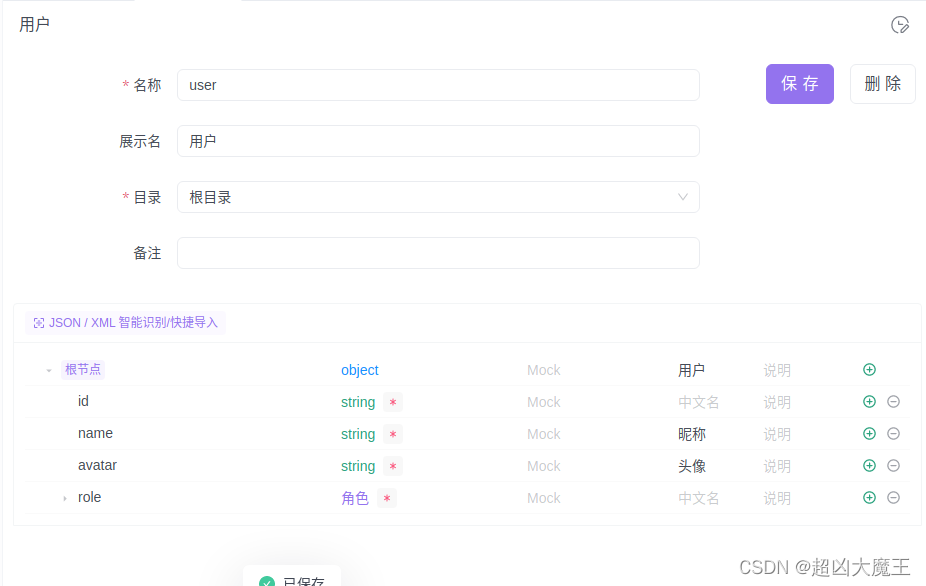Click the Mock field in the role row

click(543, 498)
